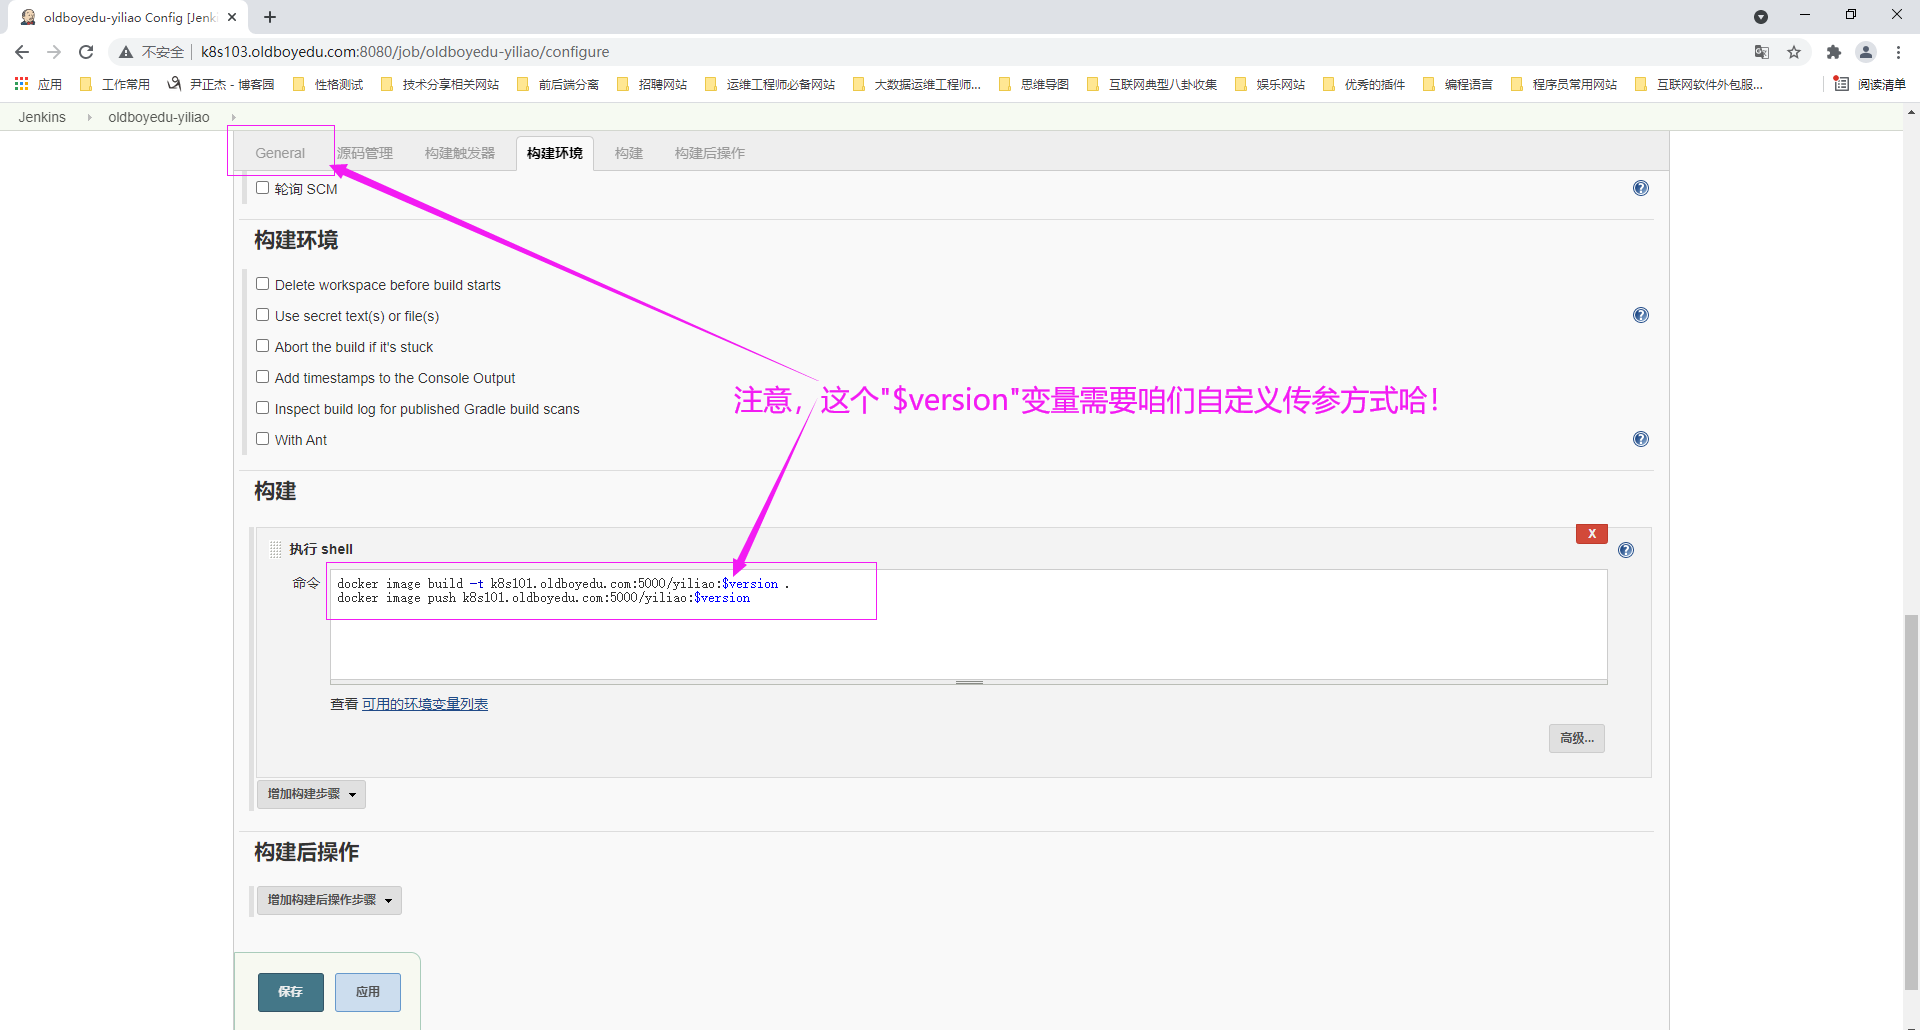Reload the page
Screen dimensions: 1920x1030
[x=86, y=52]
